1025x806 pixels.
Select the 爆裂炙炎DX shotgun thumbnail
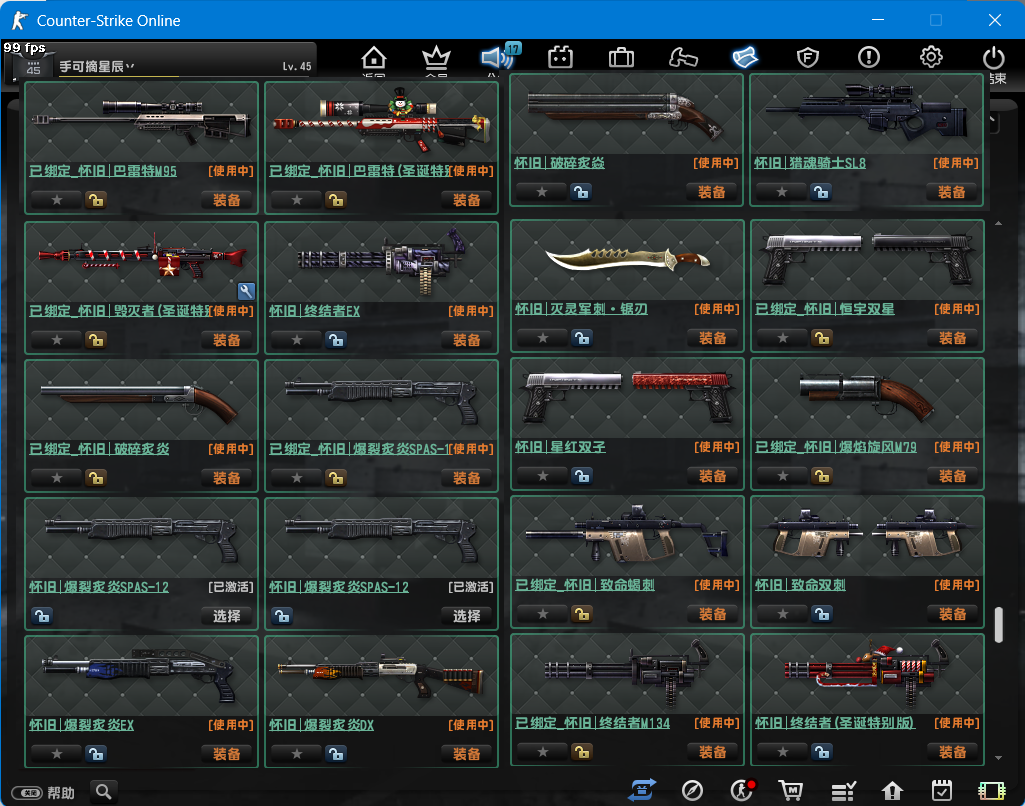tap(381, 677)
